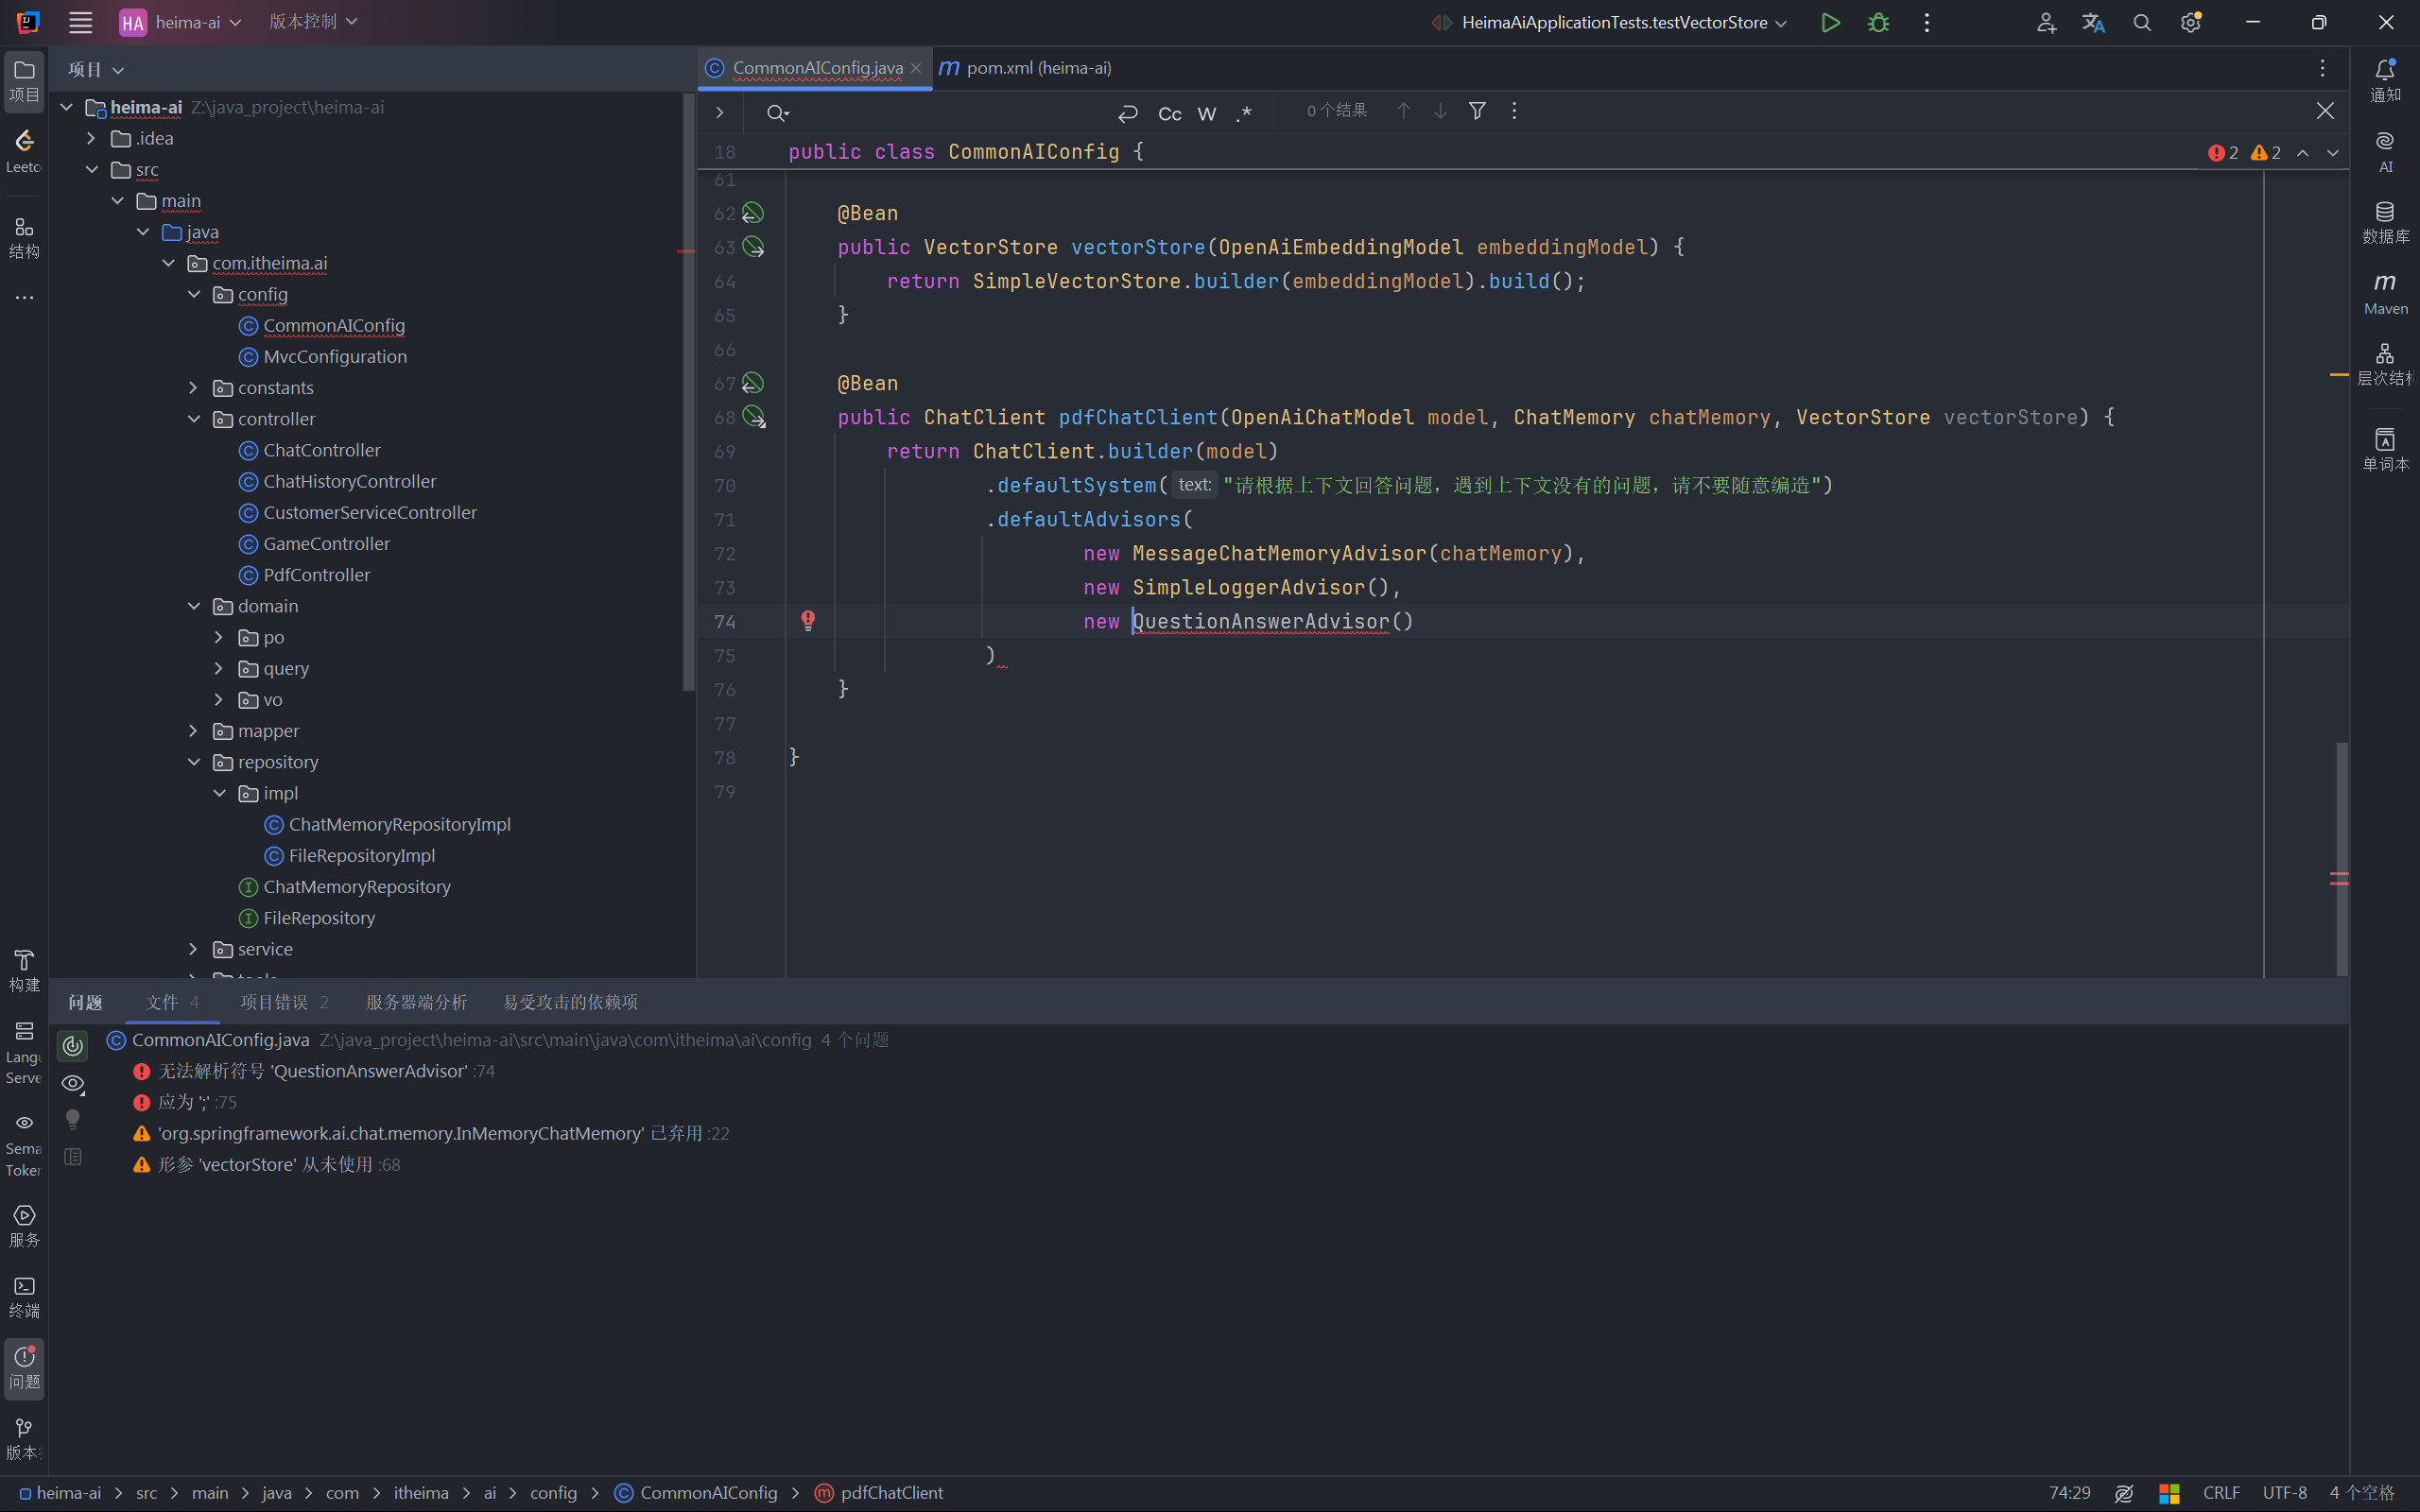2420x1512 pixels.
Task: Click the editor vertical scrollbar thumb
Action: [2342, 858]
